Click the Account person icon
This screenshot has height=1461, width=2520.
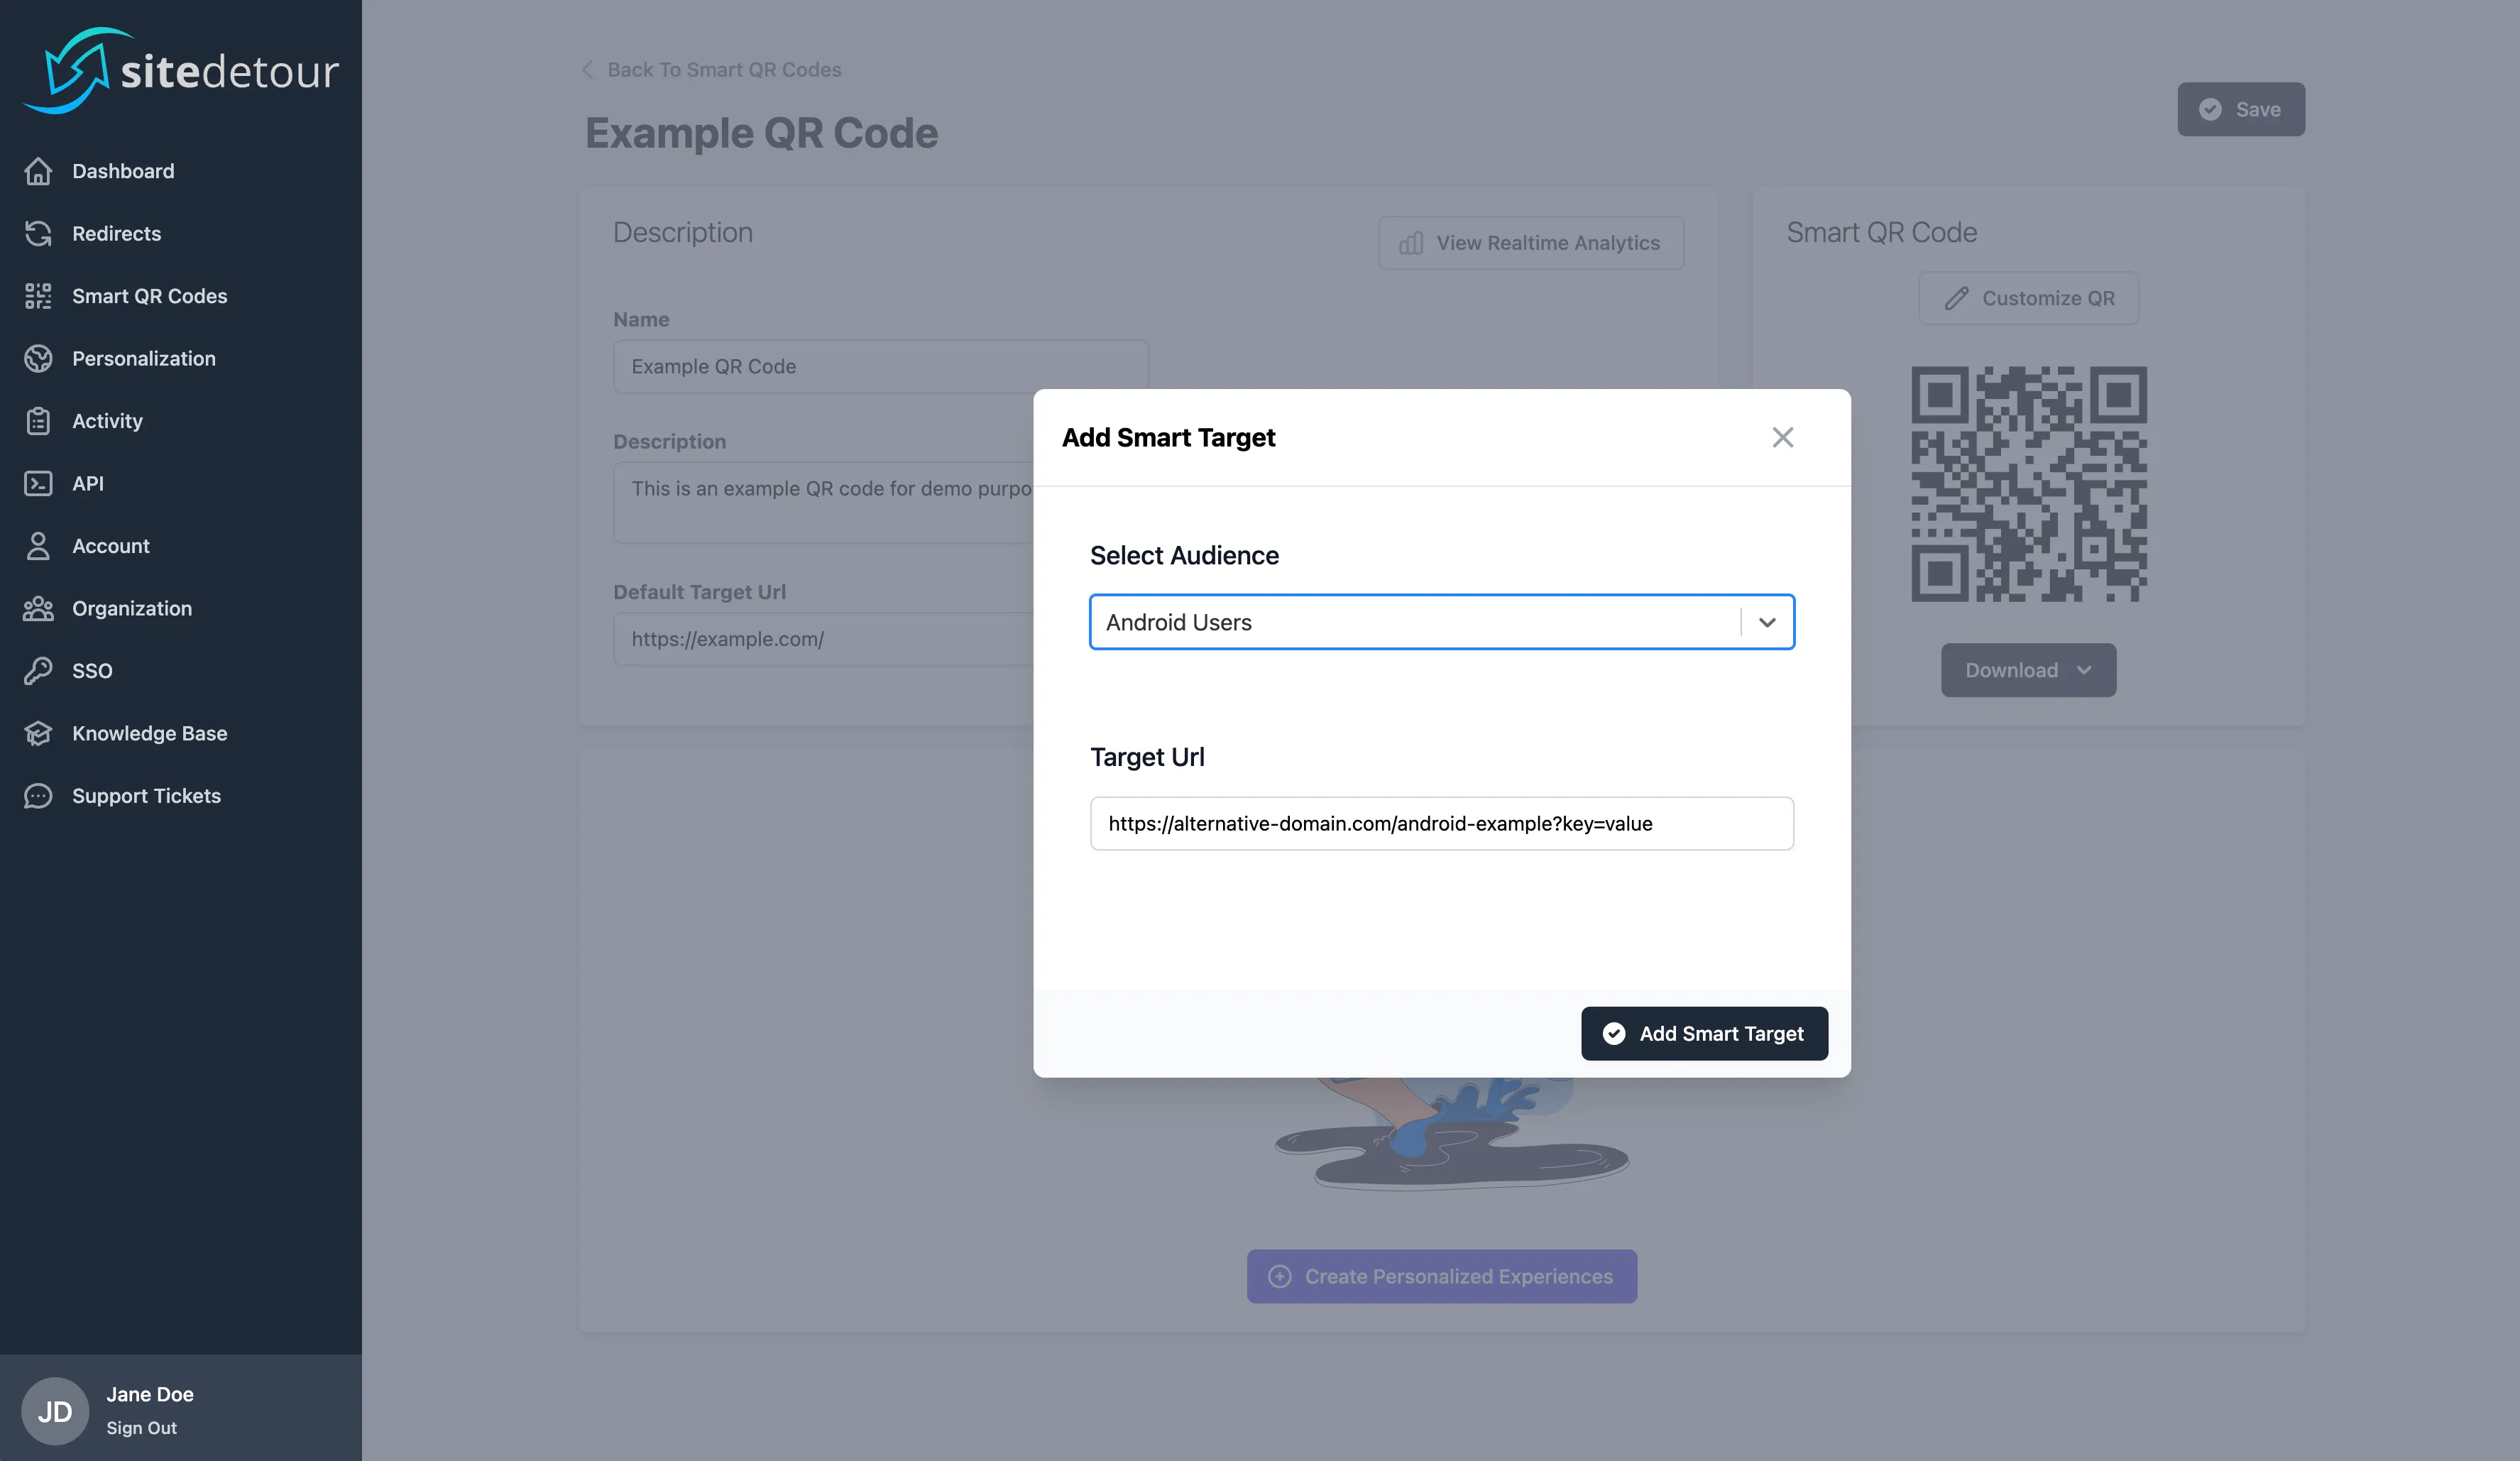pos(38,546)
